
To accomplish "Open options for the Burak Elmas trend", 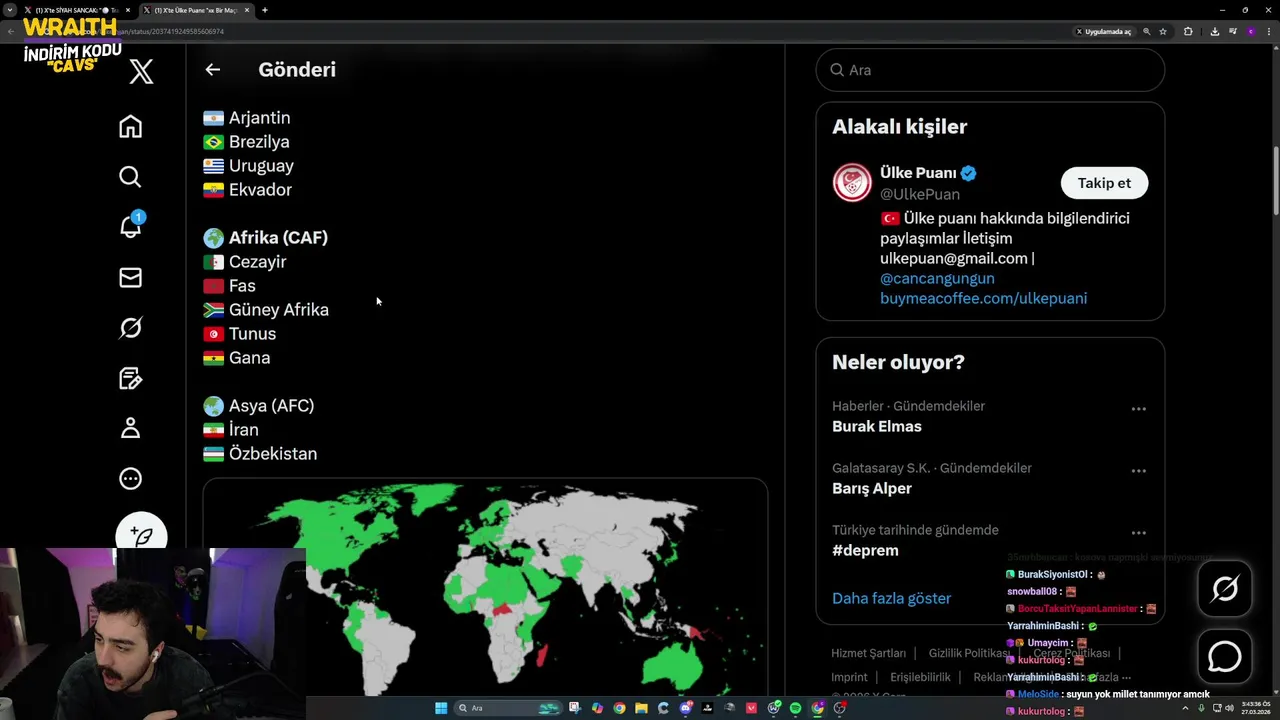I will [1138, 409].
